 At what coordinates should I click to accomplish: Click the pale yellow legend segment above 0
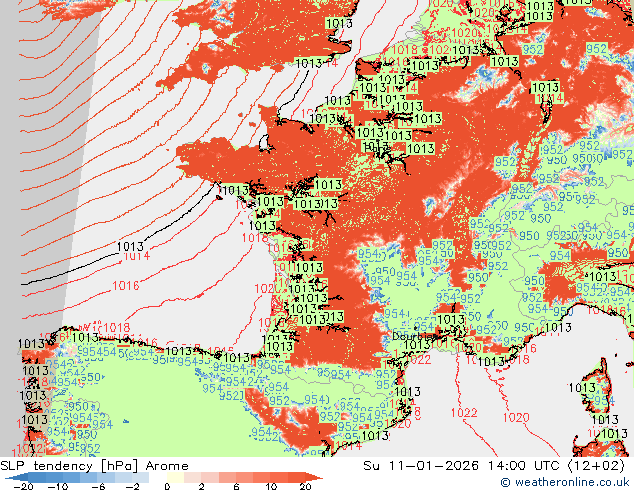point(175,478)
